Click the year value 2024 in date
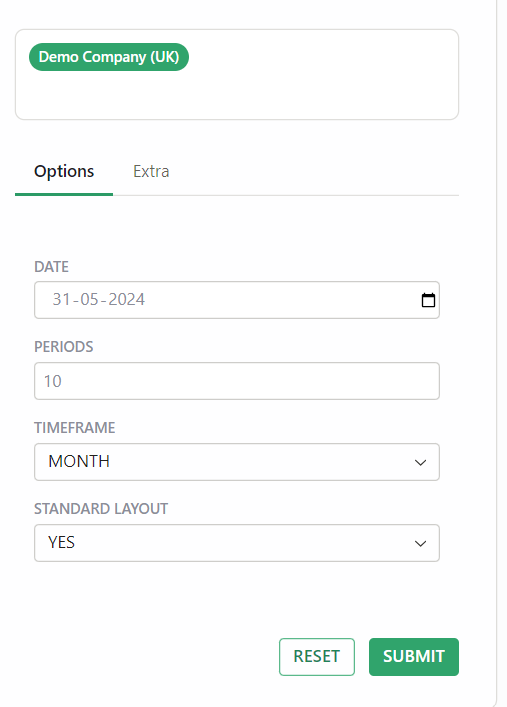This screenshot has width=507, height=707. (x=127, y=299)
